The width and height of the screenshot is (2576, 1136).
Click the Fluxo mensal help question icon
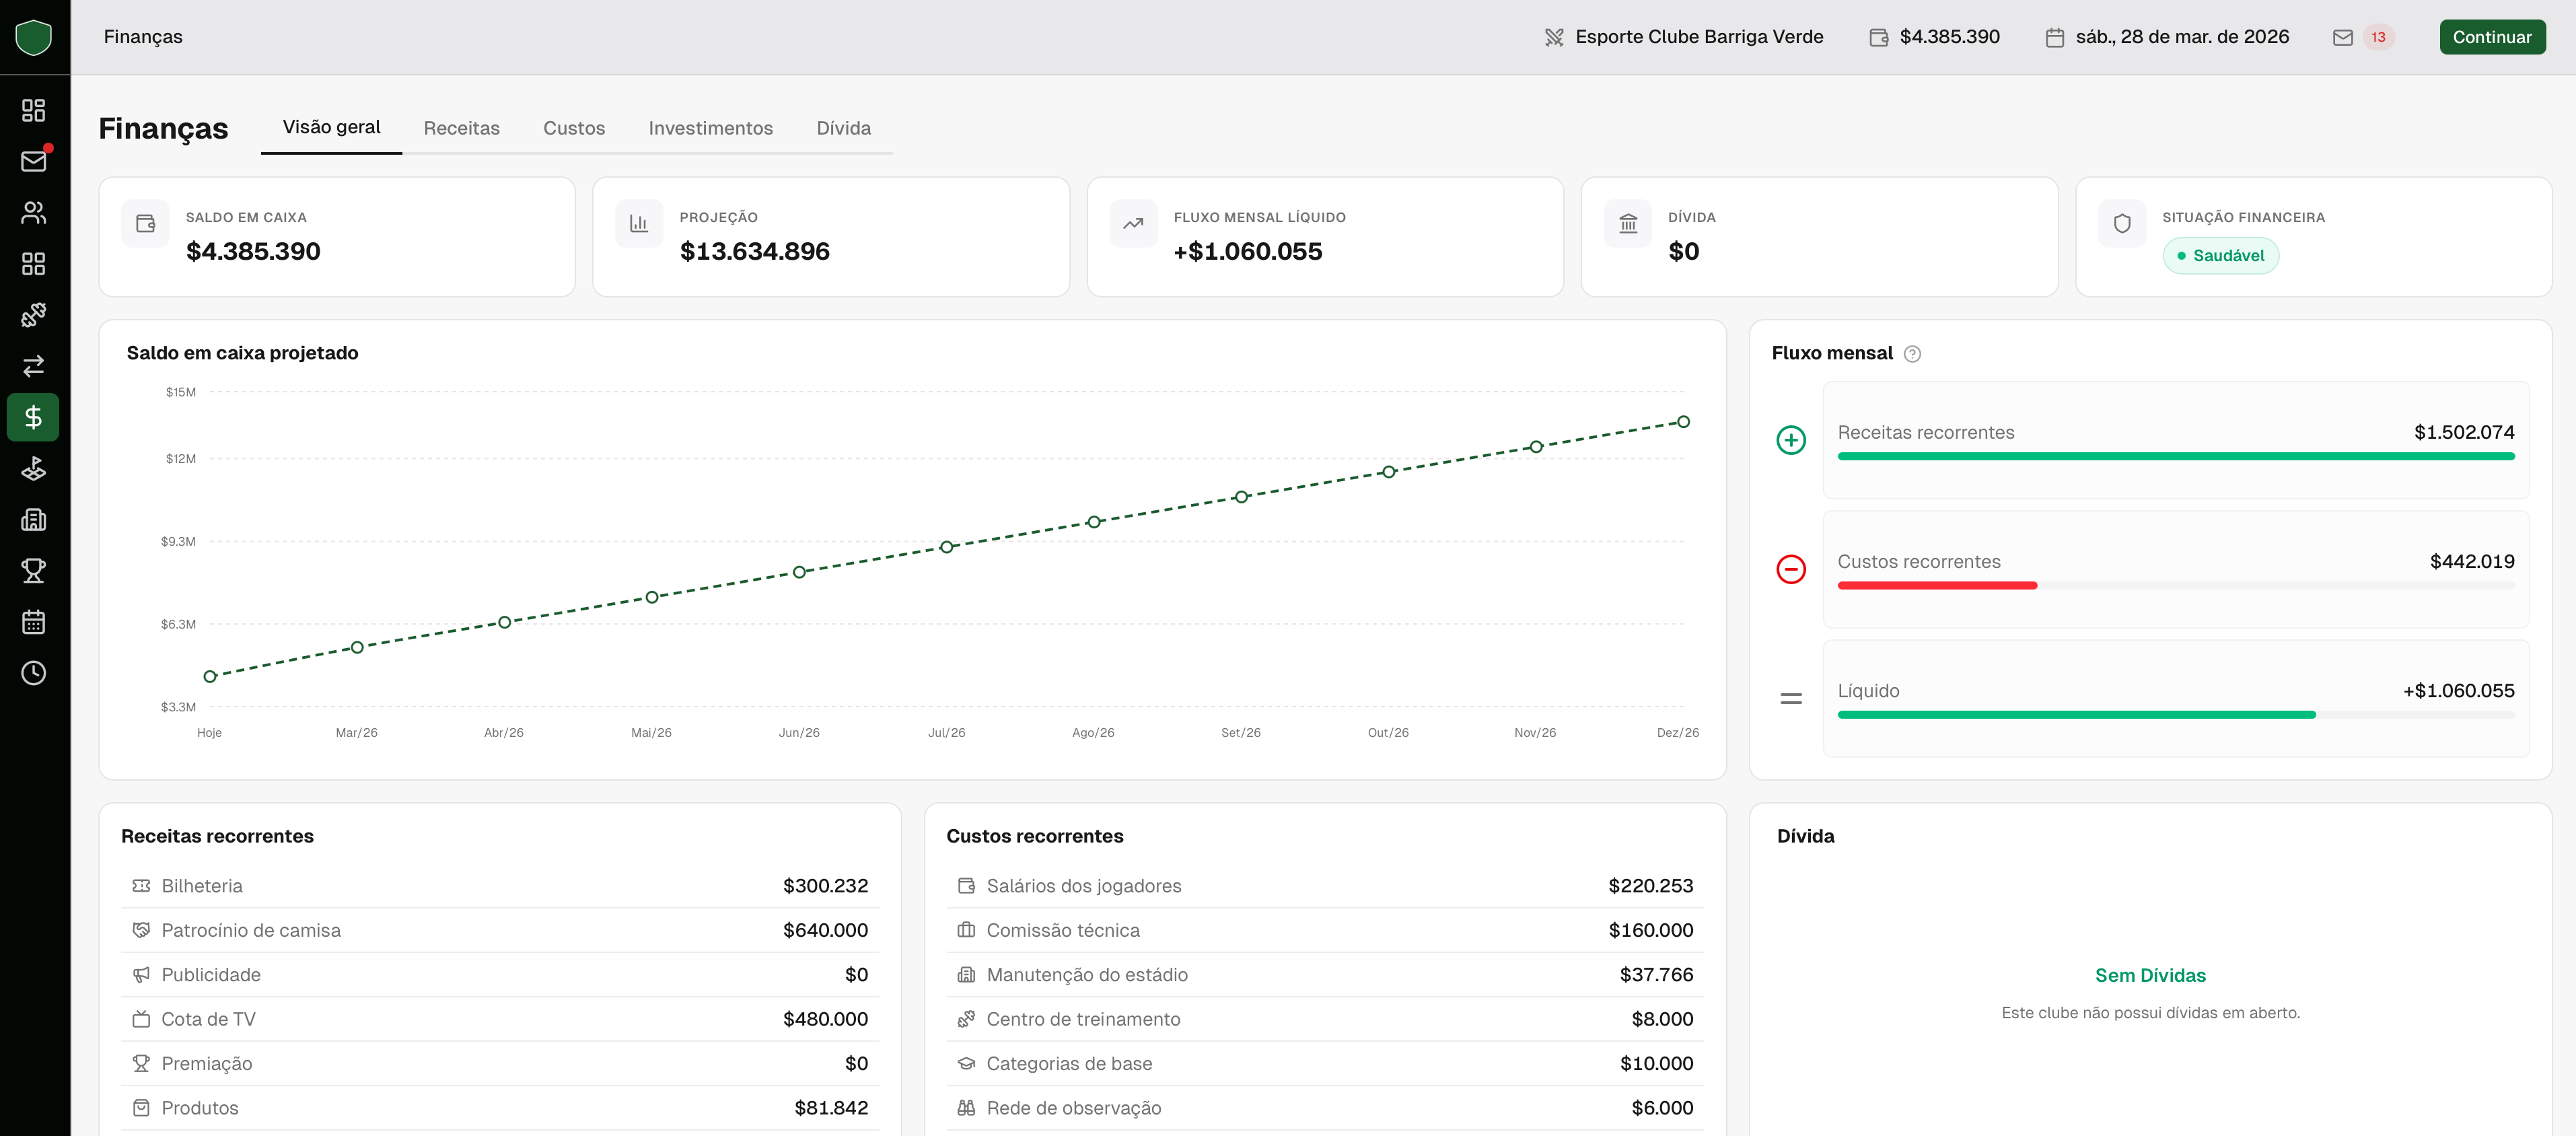pyautogui.click(x=1912, y=354)
